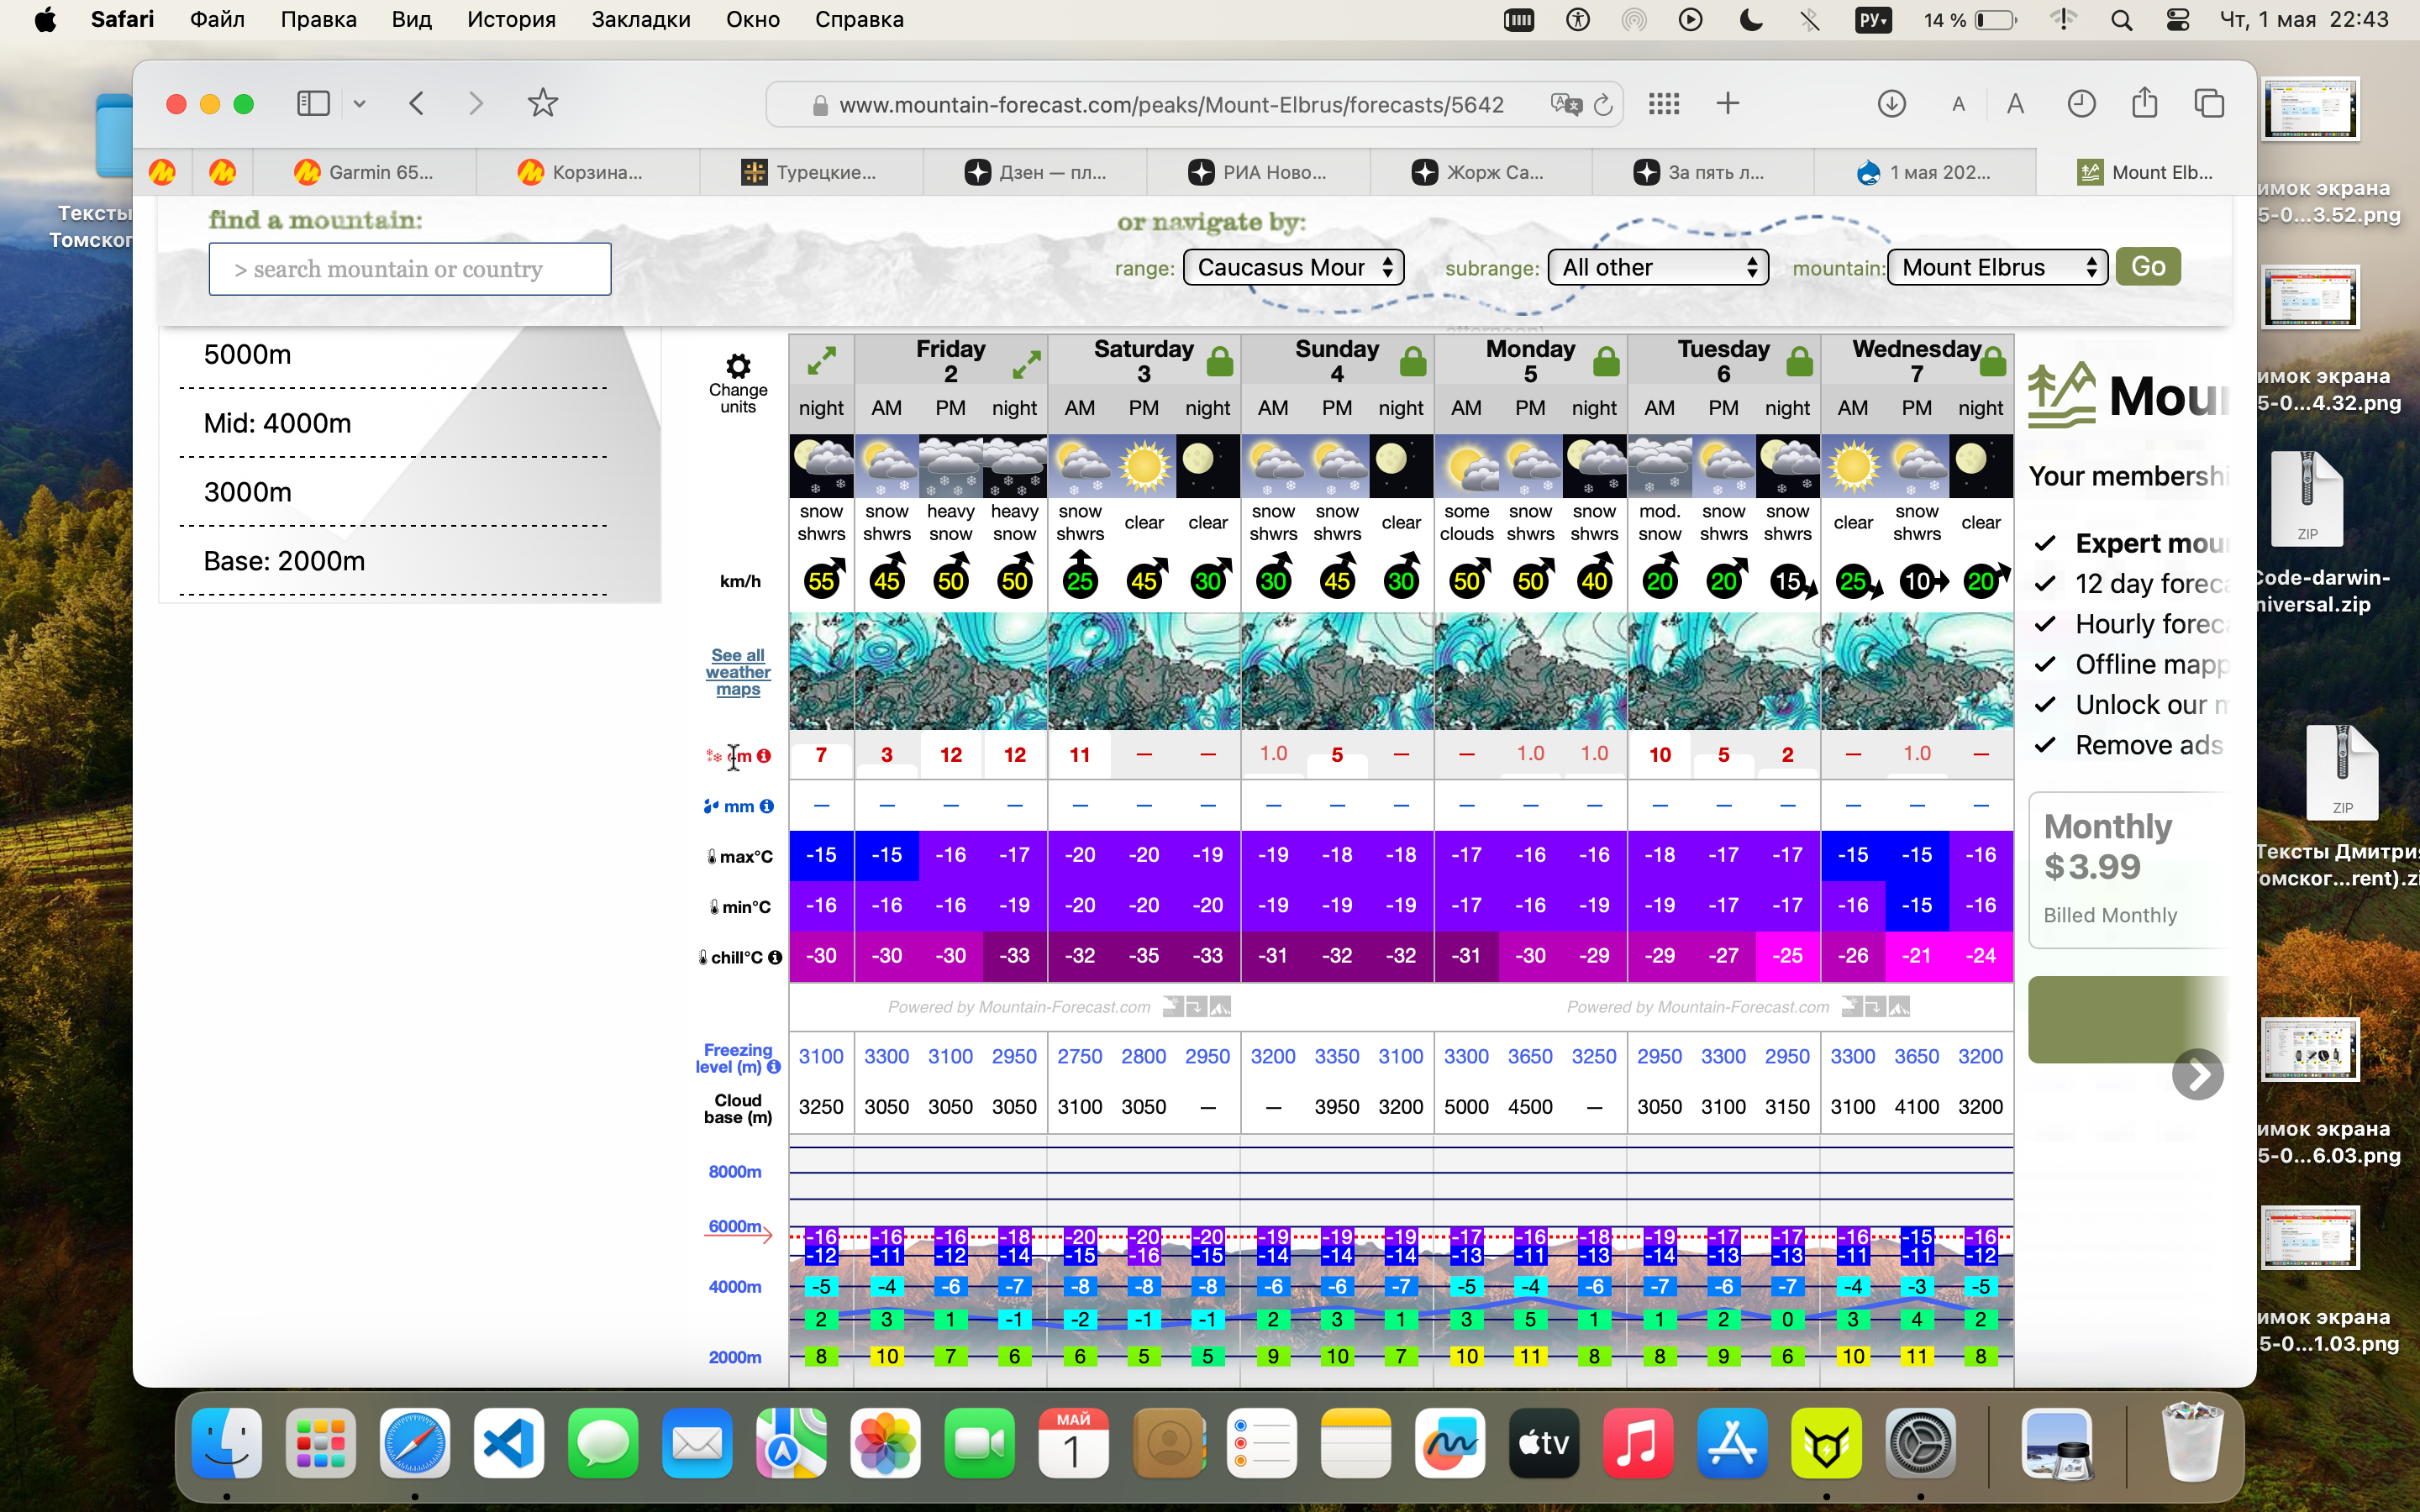Switch to the Турецкие tab
Screen dimensions: 2420x1512
click(811, 172)
